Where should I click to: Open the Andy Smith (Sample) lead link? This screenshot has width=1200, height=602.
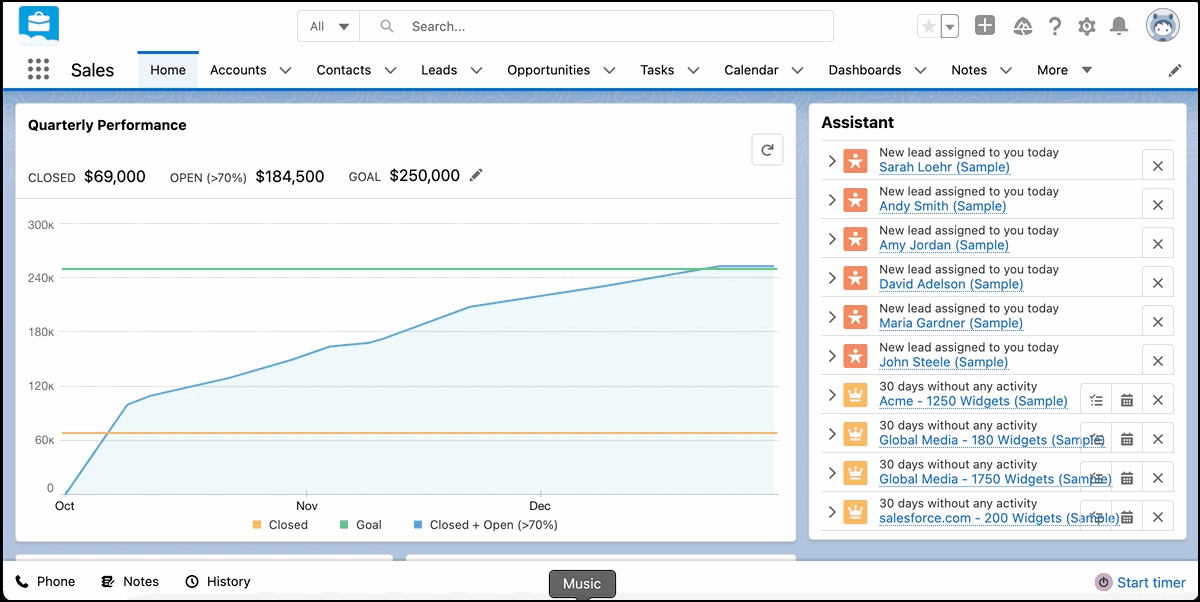tap(942, 206)
